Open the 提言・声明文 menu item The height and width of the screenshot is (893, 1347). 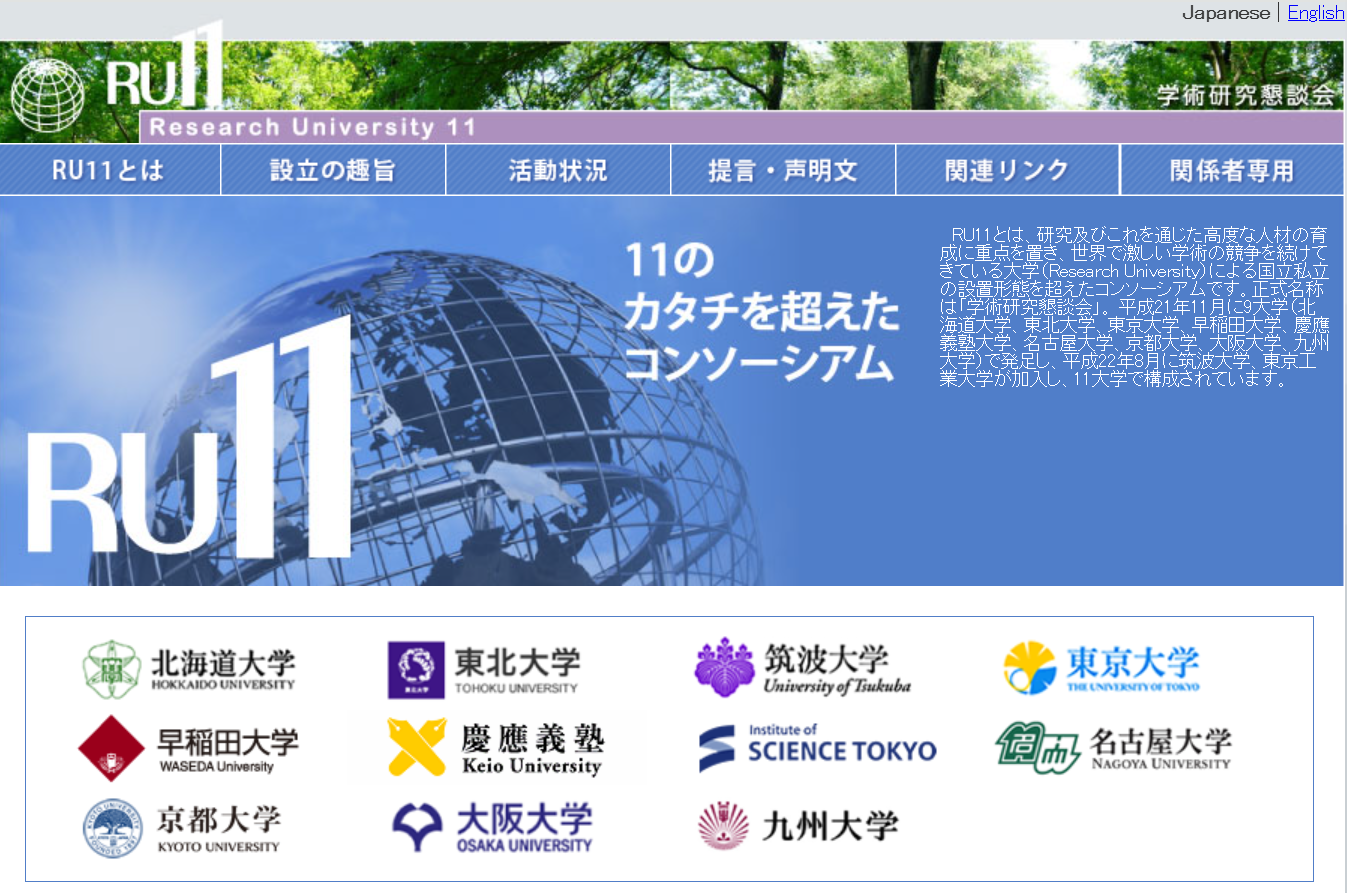(783, 170)
